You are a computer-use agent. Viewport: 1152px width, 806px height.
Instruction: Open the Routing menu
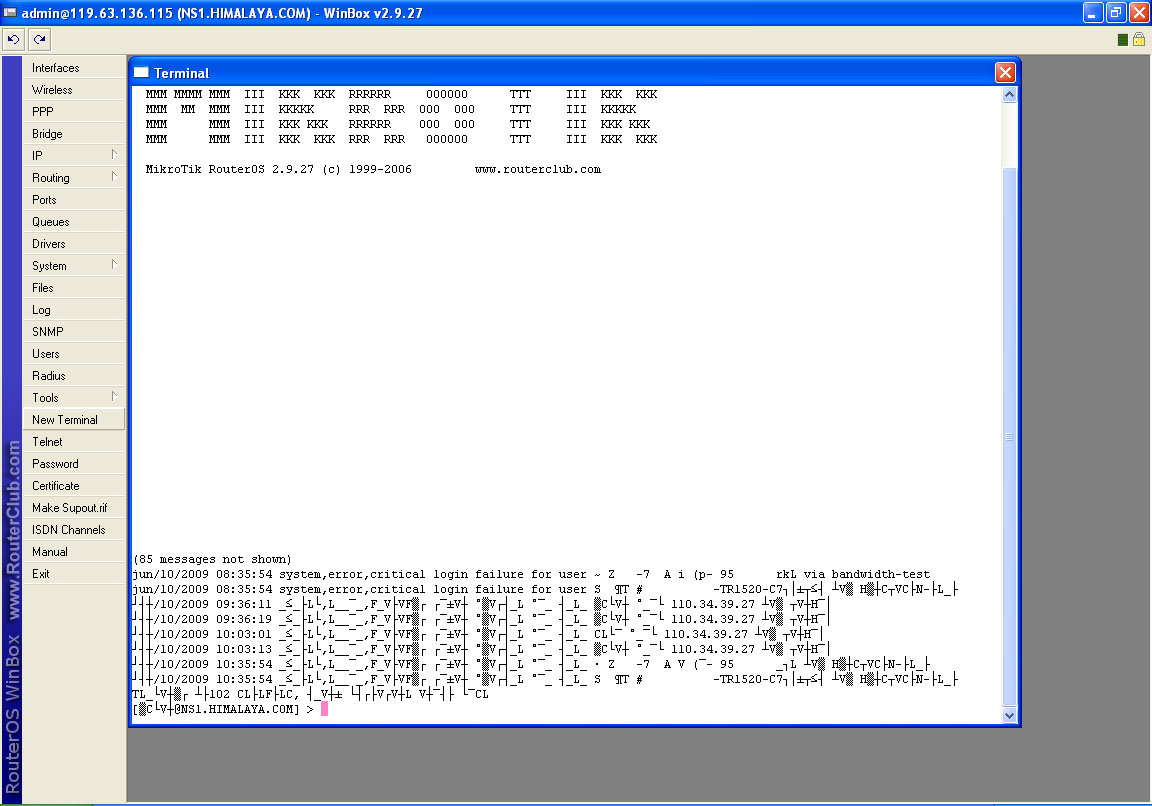coord(74,178)
